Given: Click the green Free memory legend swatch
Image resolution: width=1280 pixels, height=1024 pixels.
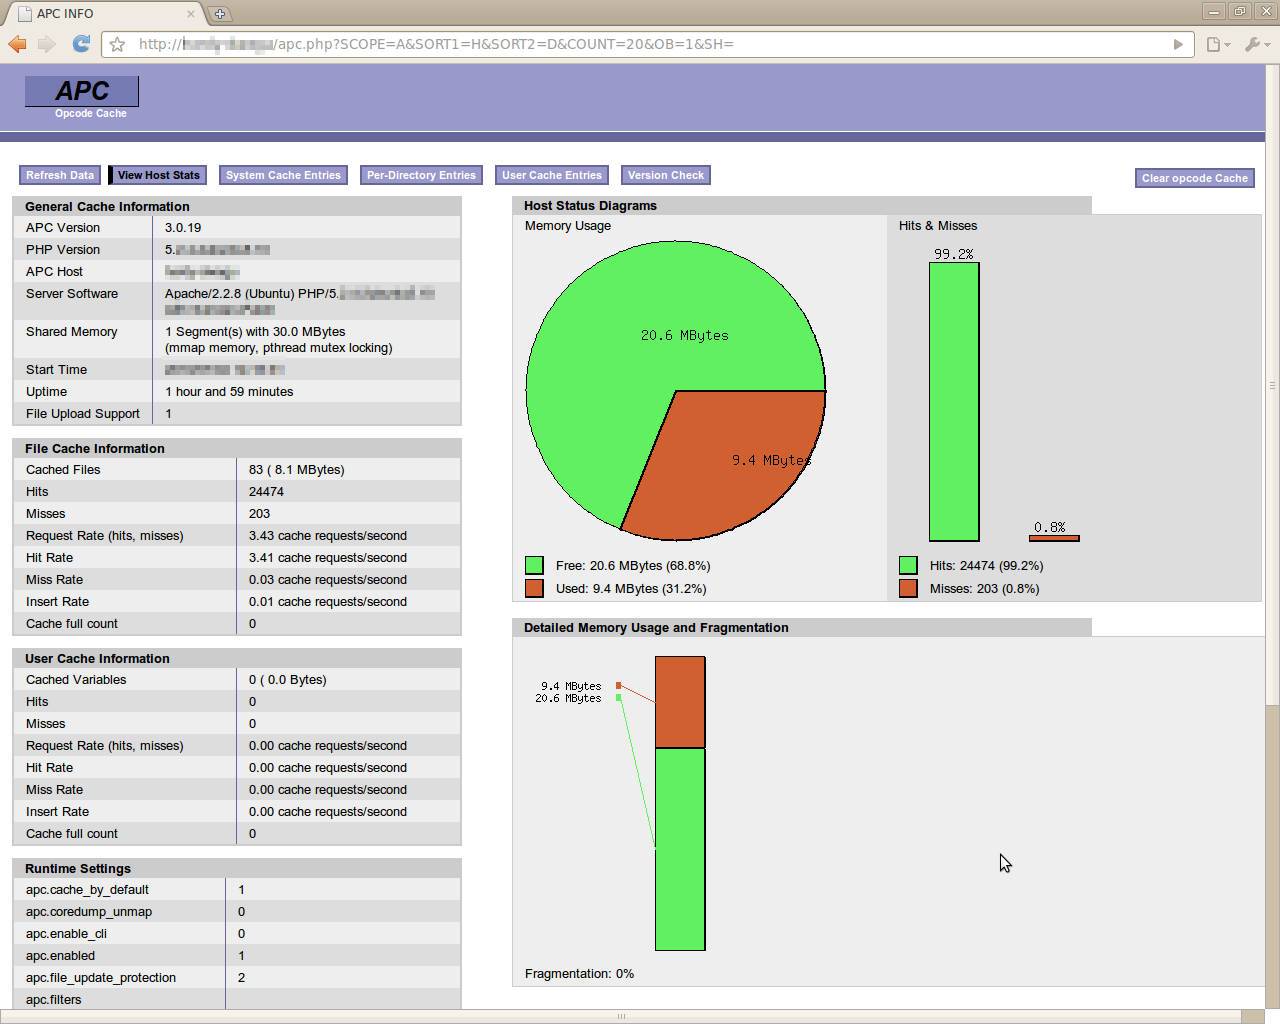Looking at the screenshot, I should 534,565.
